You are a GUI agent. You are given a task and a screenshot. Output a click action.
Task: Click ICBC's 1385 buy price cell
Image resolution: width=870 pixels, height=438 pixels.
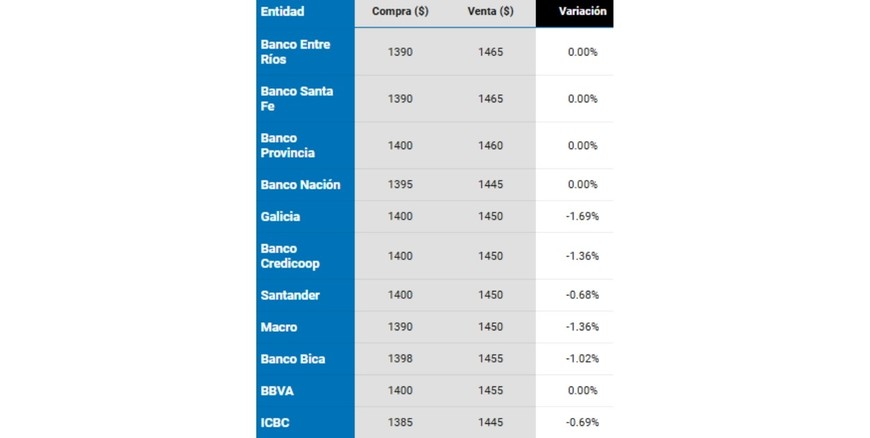400,423
